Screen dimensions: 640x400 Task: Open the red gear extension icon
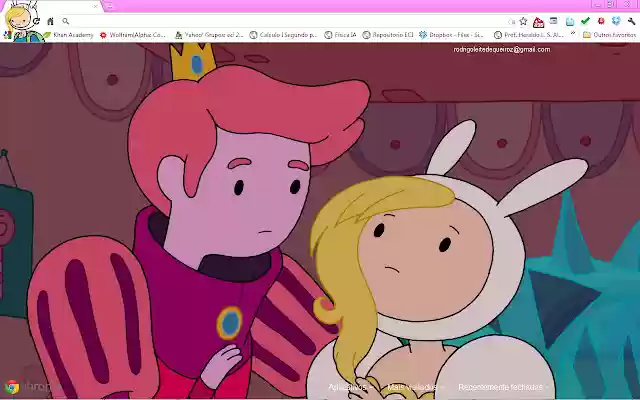click(x=601, y=21)
